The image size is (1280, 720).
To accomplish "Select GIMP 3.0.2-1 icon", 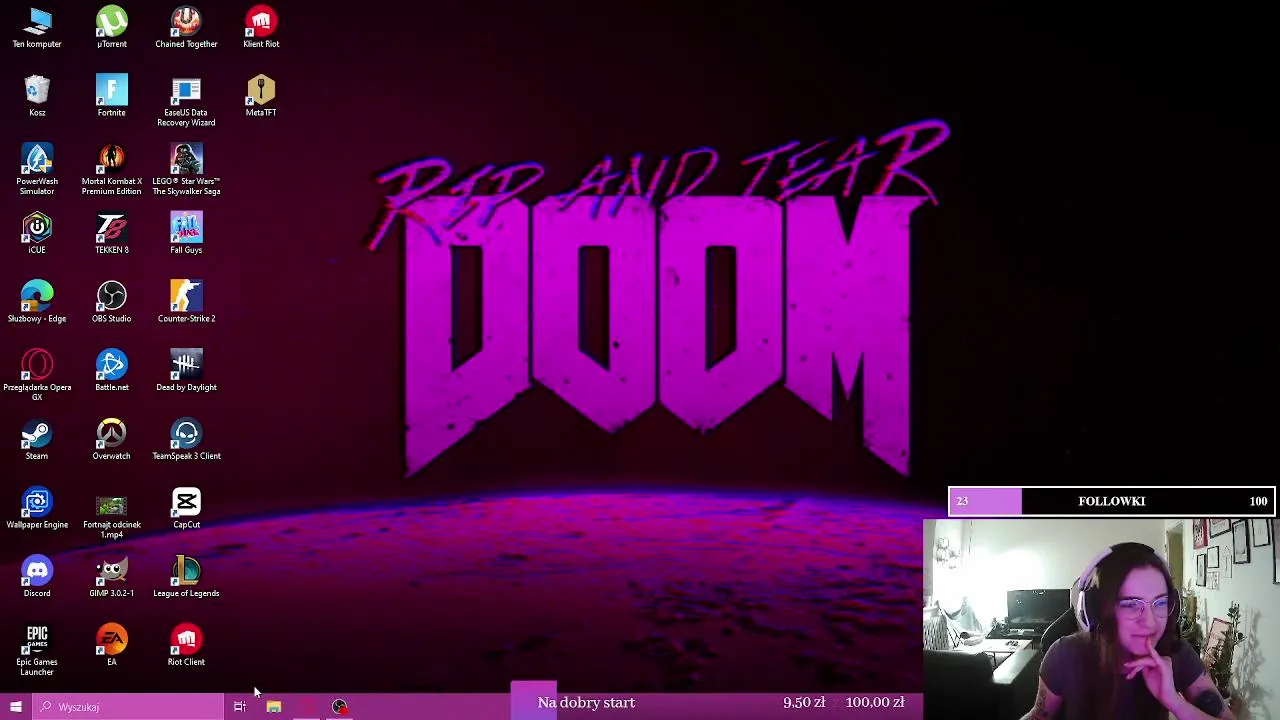I will (111, 577).
